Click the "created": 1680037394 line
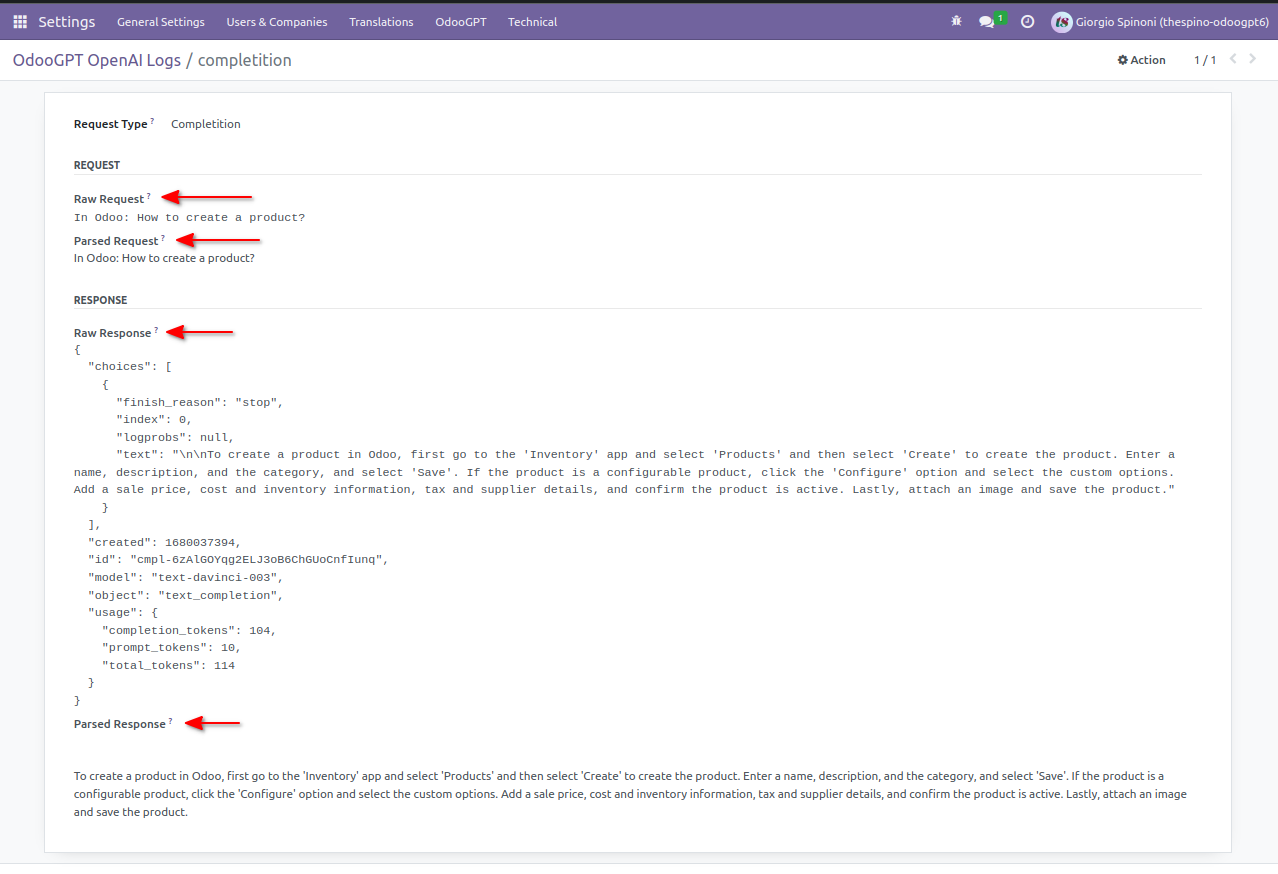The height and width of the screenshot is (874, 1278). tap(165, 542)
